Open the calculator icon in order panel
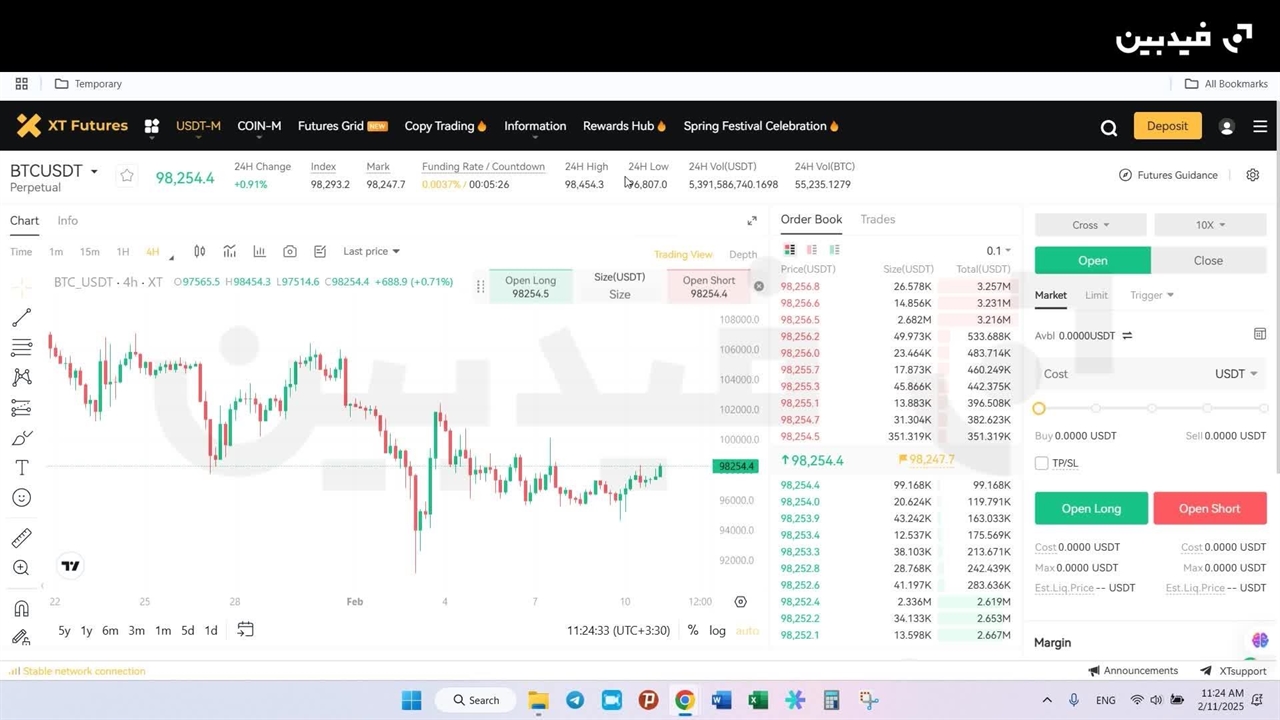This screenshot has height=720, width=1280. (x=1259, y=334)
